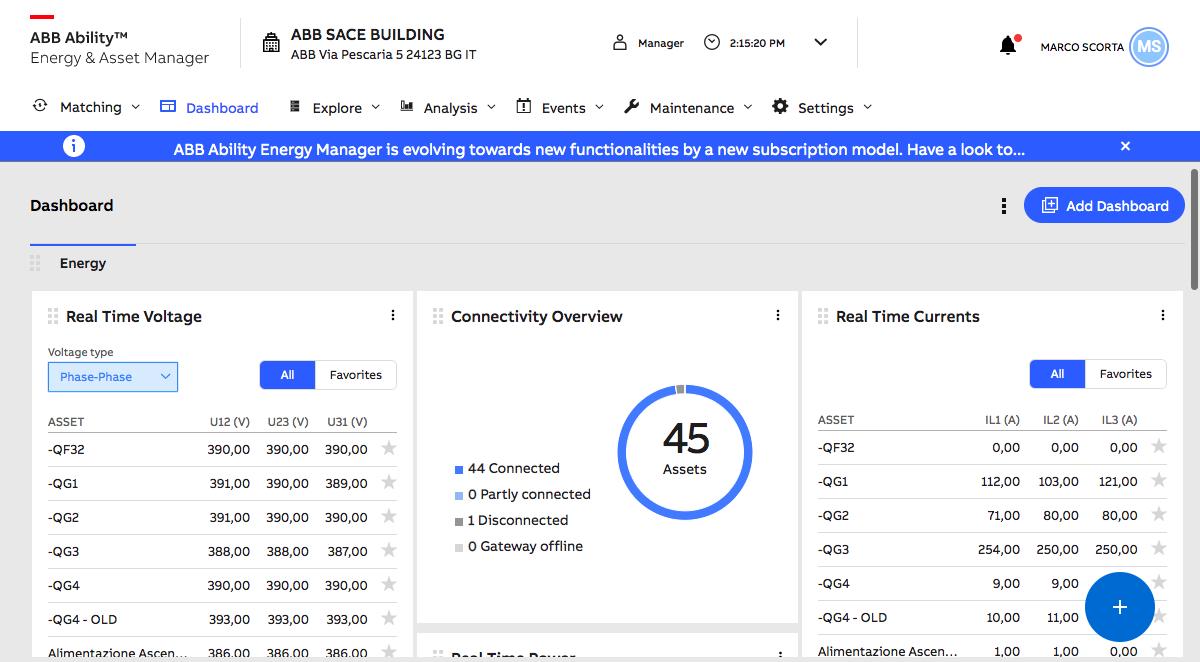Click the MS user avatar
This screenshot has height=662, width=1200.
click(x=1148, y=47)
